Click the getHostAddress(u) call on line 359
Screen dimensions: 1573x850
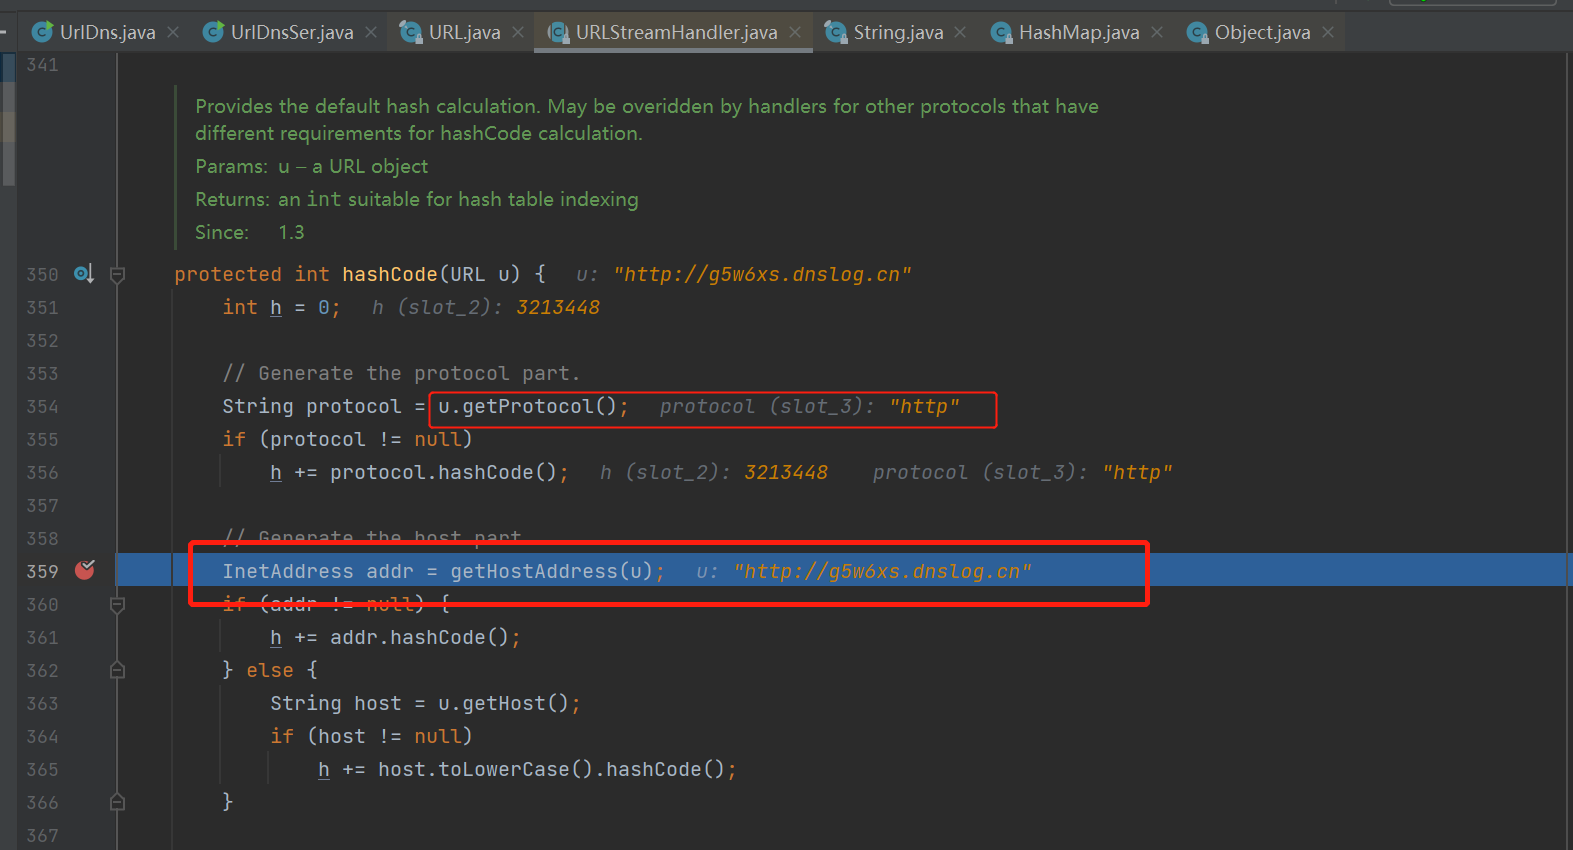(x=552, y=571)
